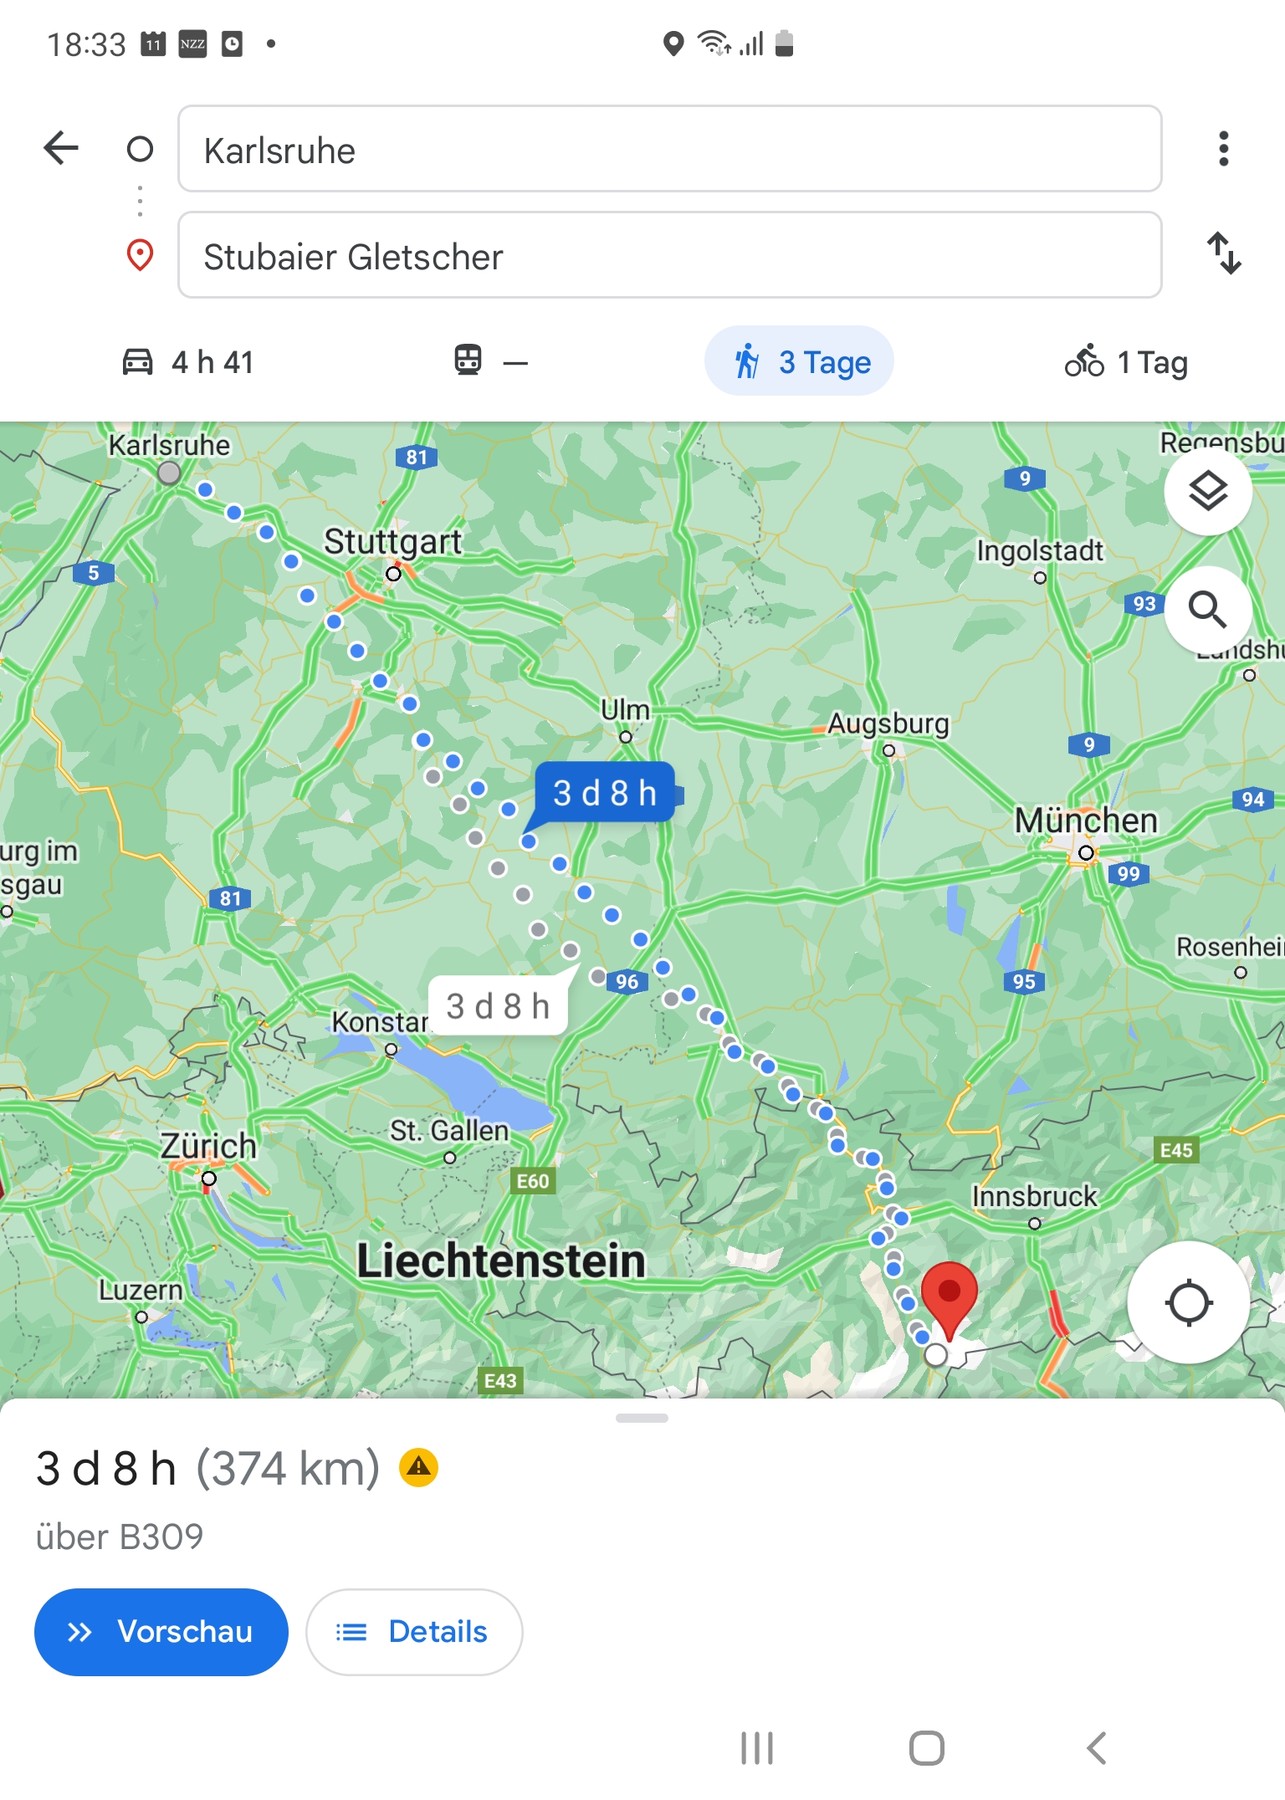Tap the back arrow icon

tap(61, 148)
